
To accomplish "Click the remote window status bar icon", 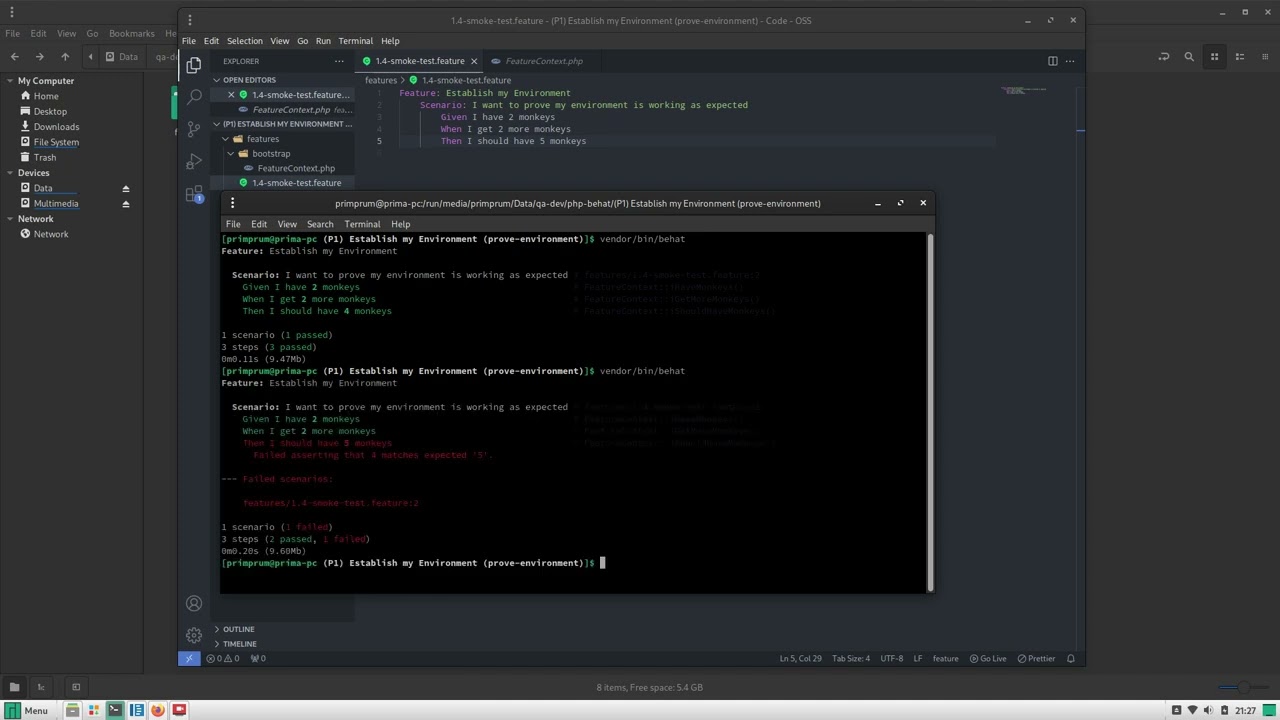I will click(x=189, y=658).
